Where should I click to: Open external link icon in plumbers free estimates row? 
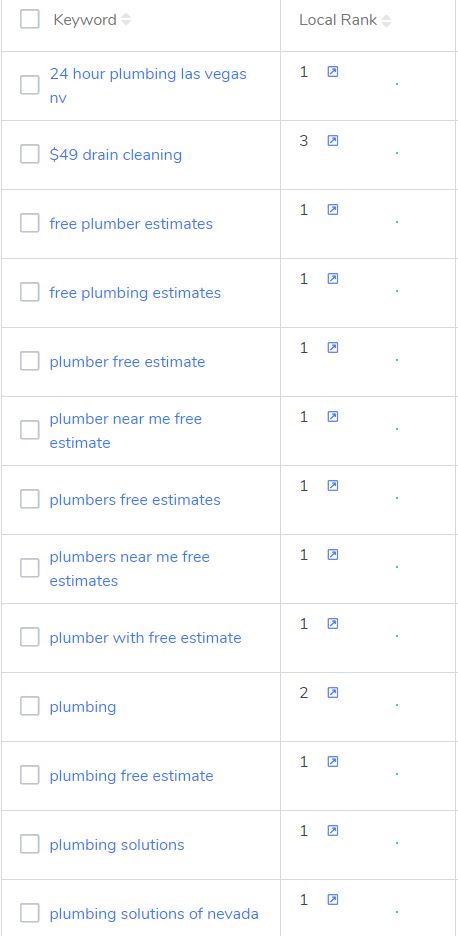coord(333,486)
